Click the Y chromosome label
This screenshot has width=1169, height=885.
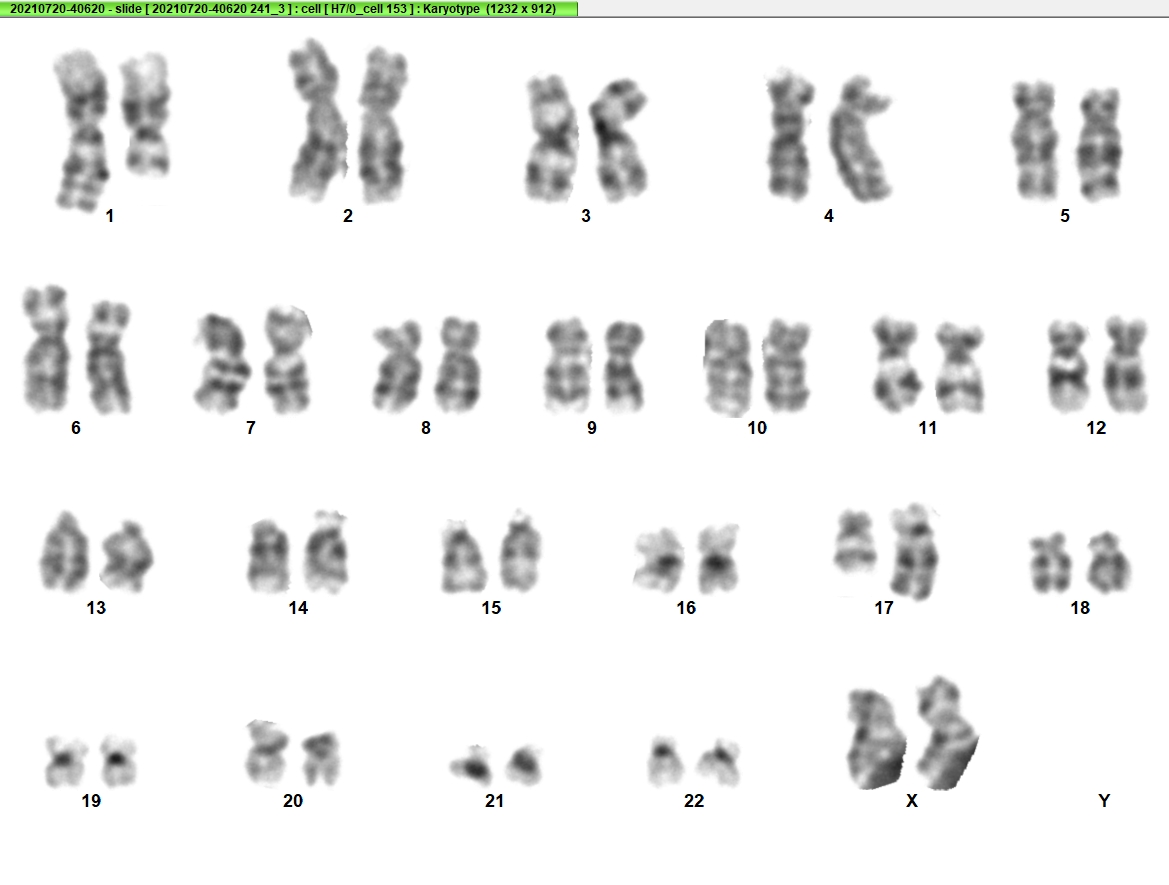coord(1104,801)
